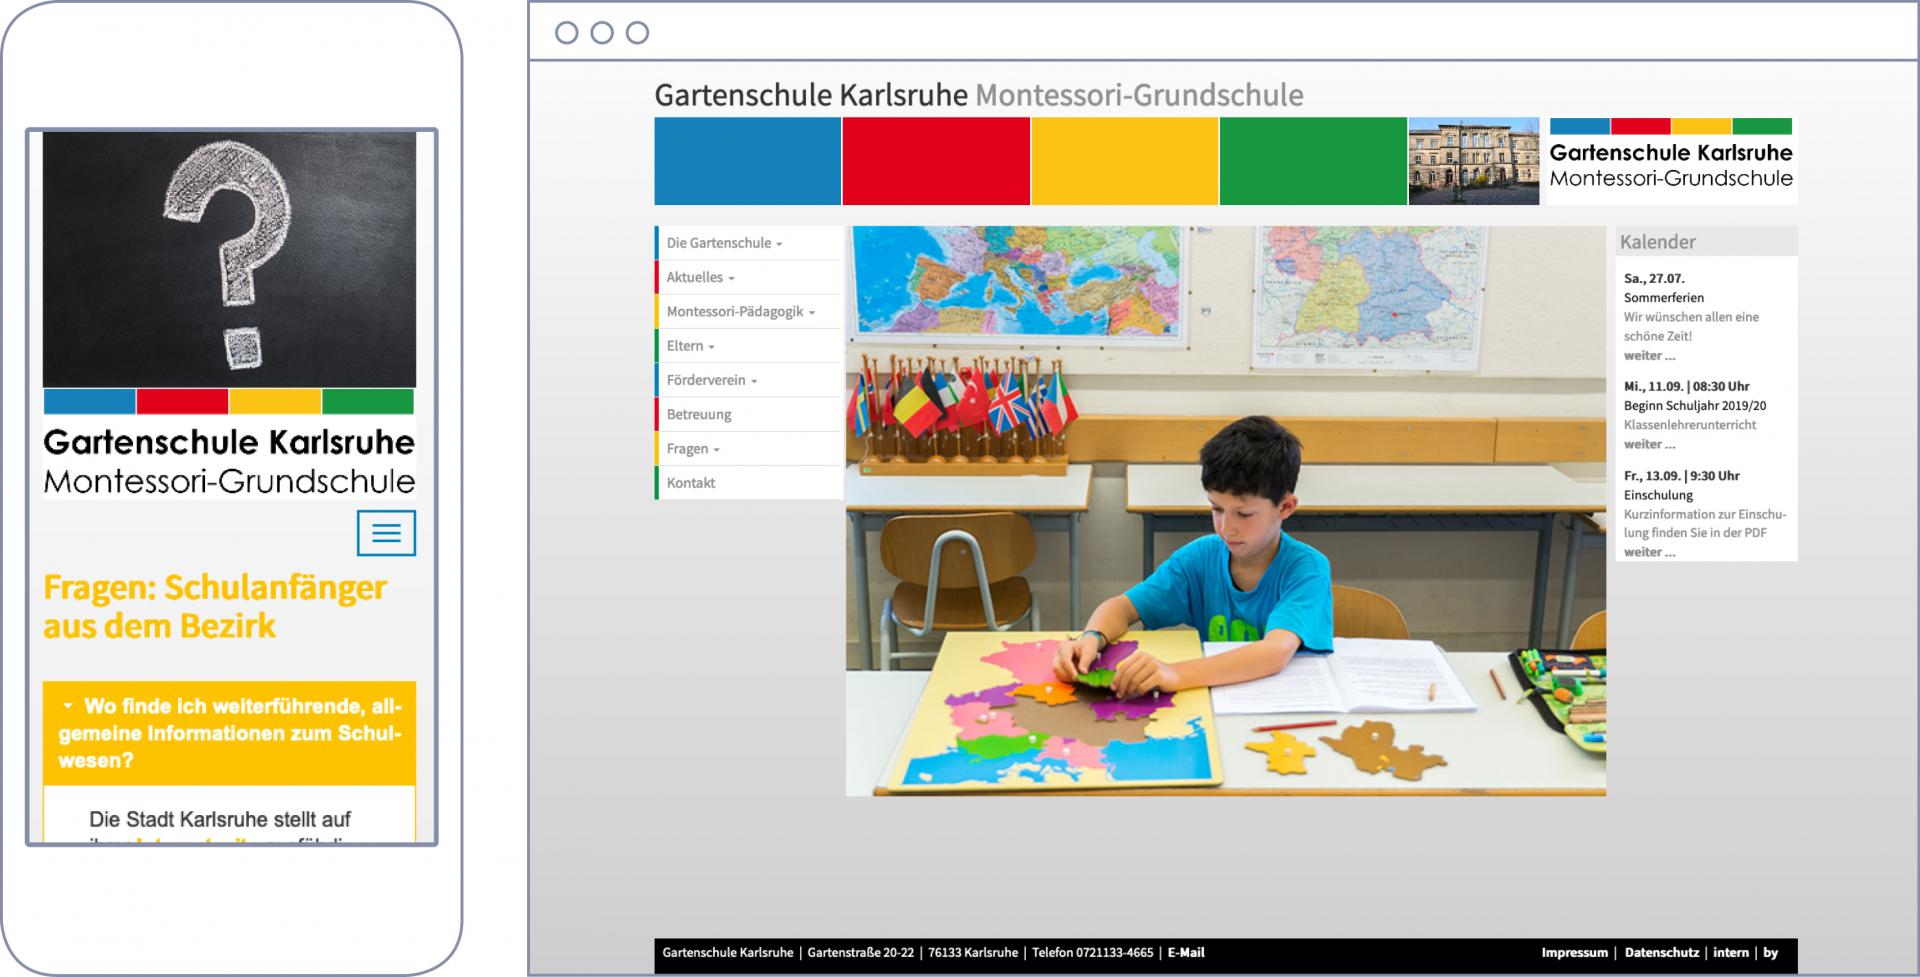
Task: Open the intern footer link
Action: (1731, 953)
